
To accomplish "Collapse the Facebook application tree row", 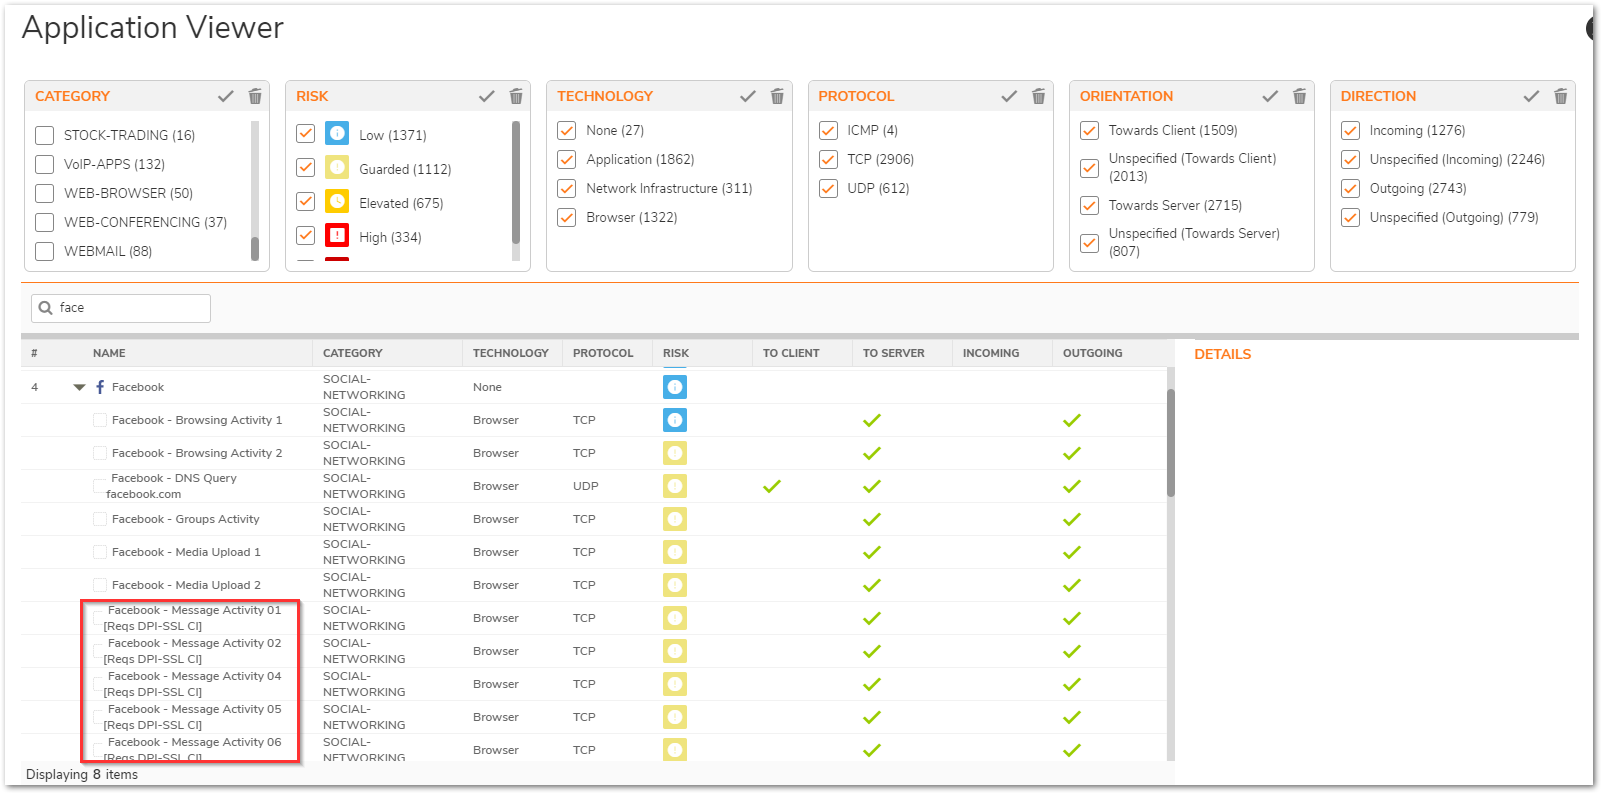I will [x=79, y=387].
